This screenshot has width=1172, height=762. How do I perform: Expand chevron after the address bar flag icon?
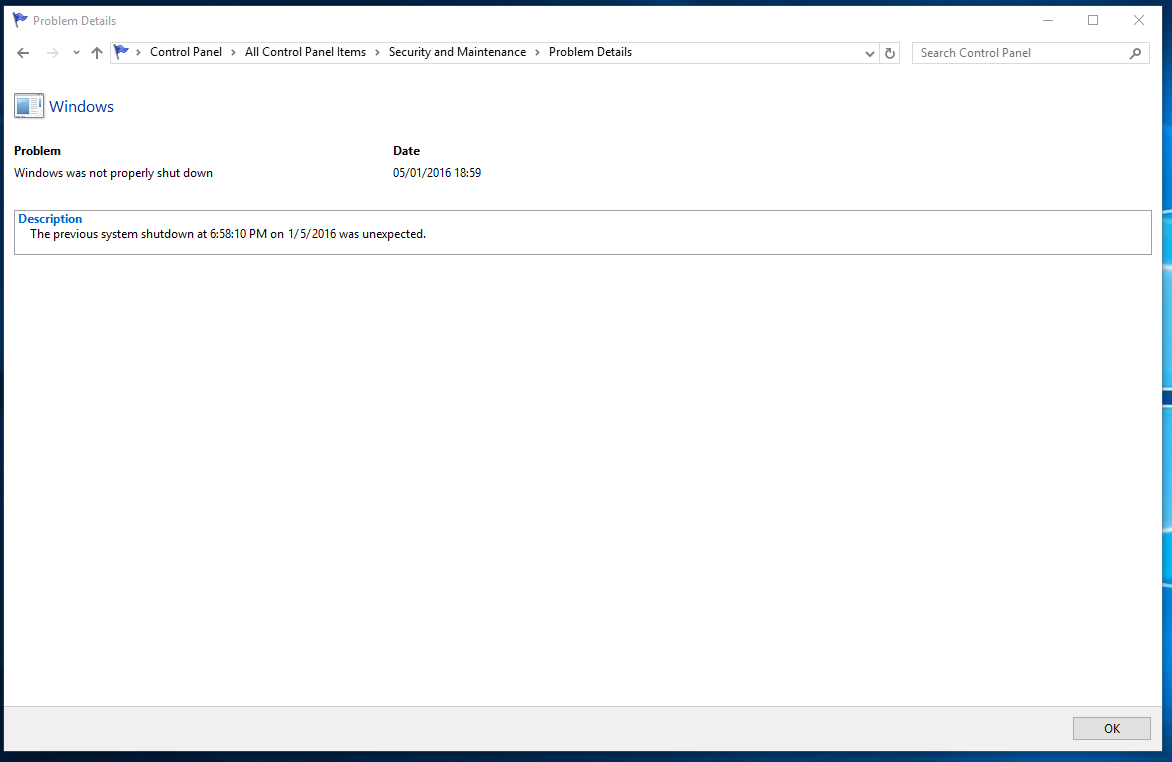[138, 52]
